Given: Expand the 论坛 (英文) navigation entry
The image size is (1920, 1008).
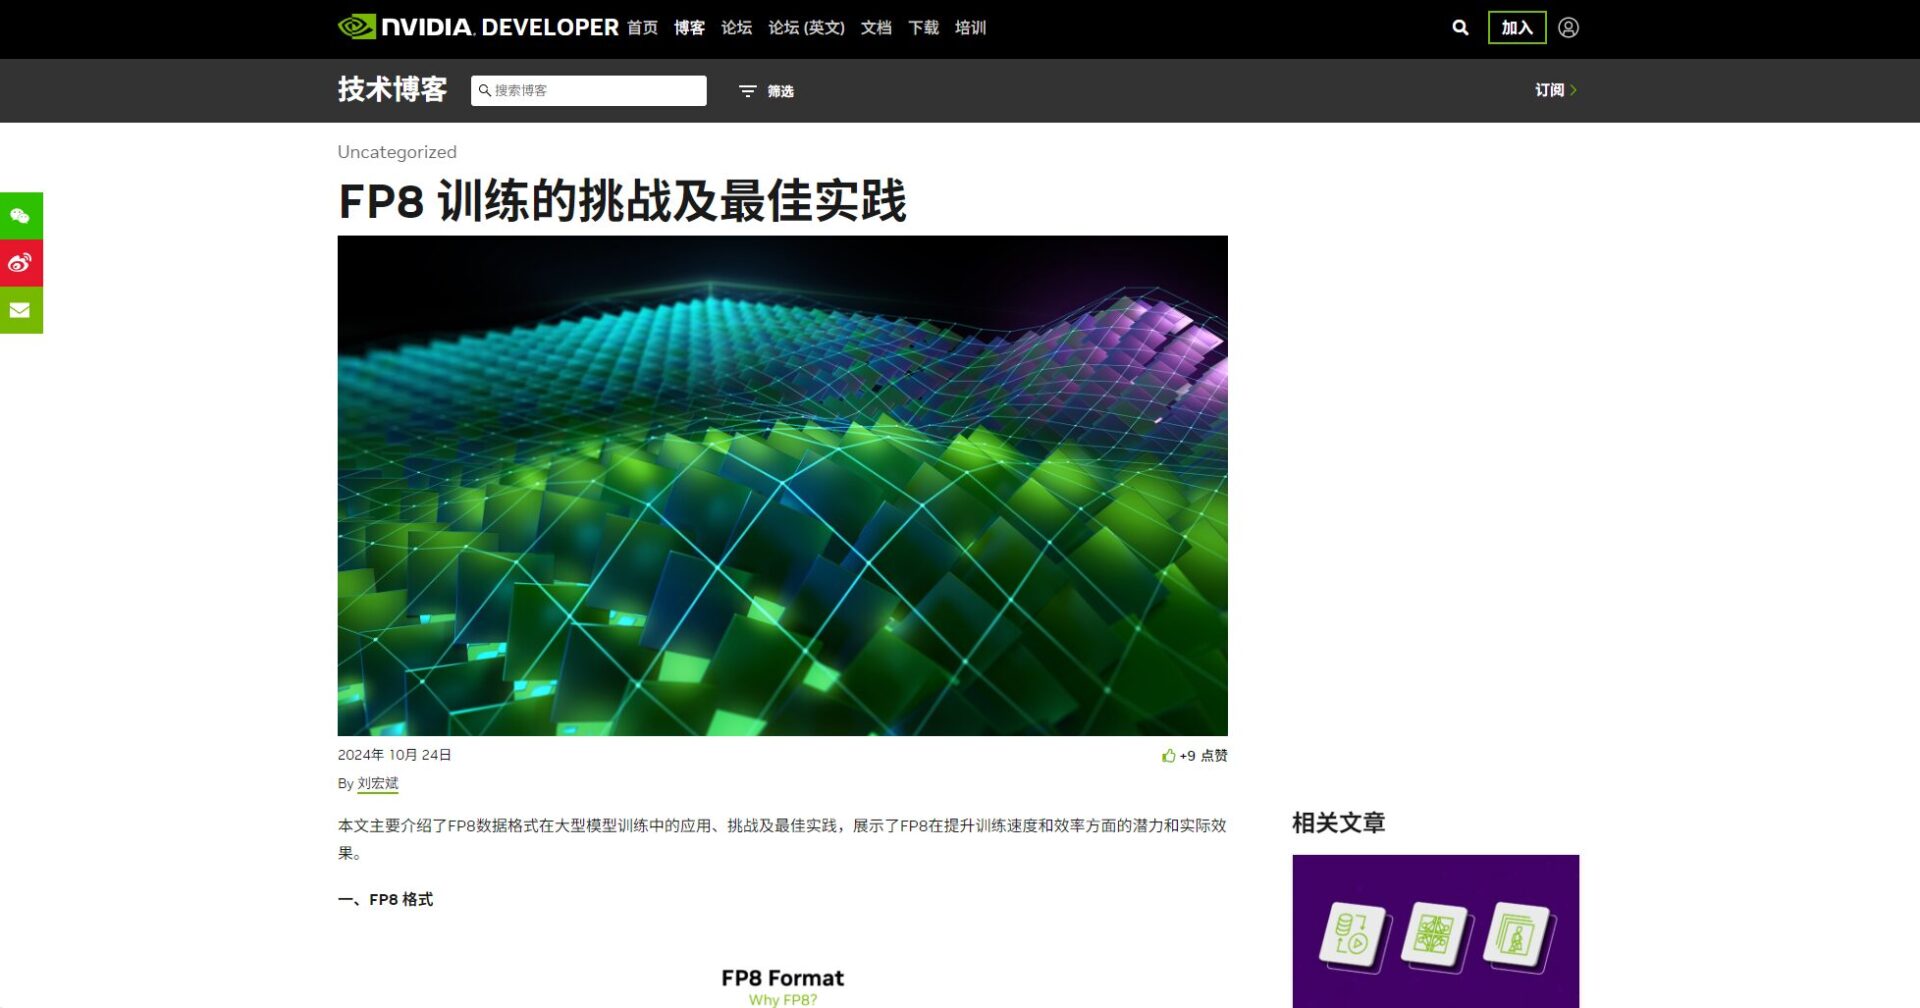Looking at the screenshot, I should [x=806, y=28].
